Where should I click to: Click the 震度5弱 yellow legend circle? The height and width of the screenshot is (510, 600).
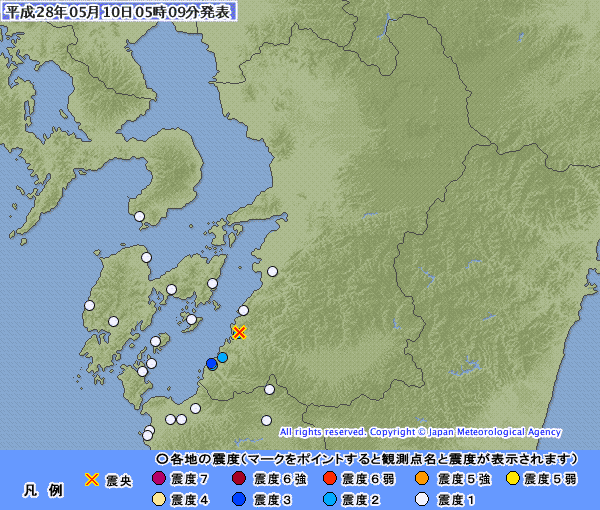point(513,478)
